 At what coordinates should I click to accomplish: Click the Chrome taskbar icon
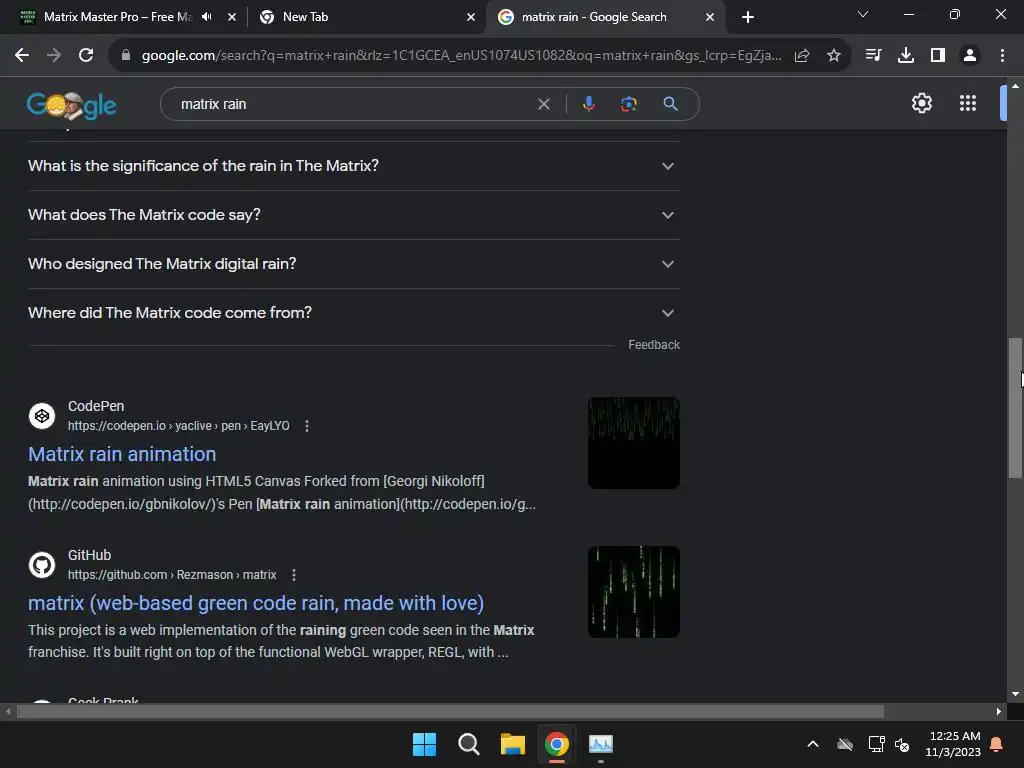[557, 744]
